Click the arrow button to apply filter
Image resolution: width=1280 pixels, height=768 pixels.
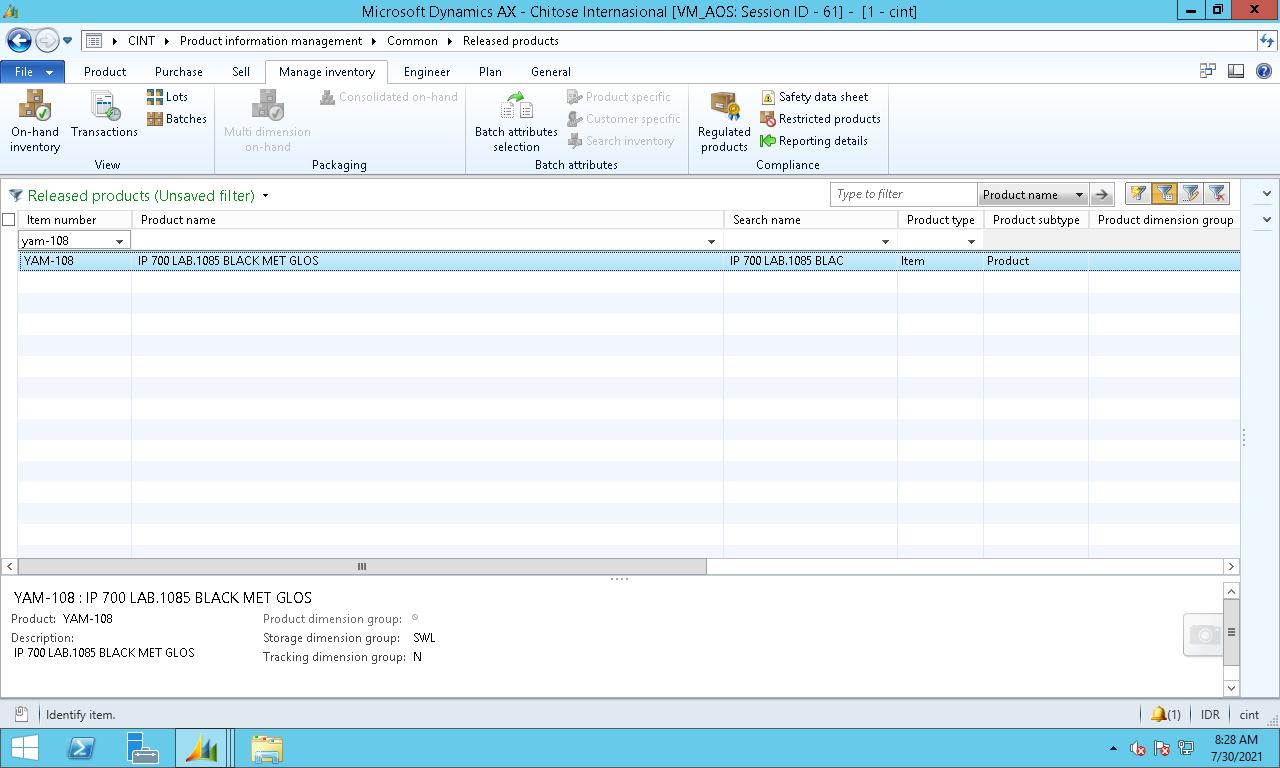tap(1101, 195)
